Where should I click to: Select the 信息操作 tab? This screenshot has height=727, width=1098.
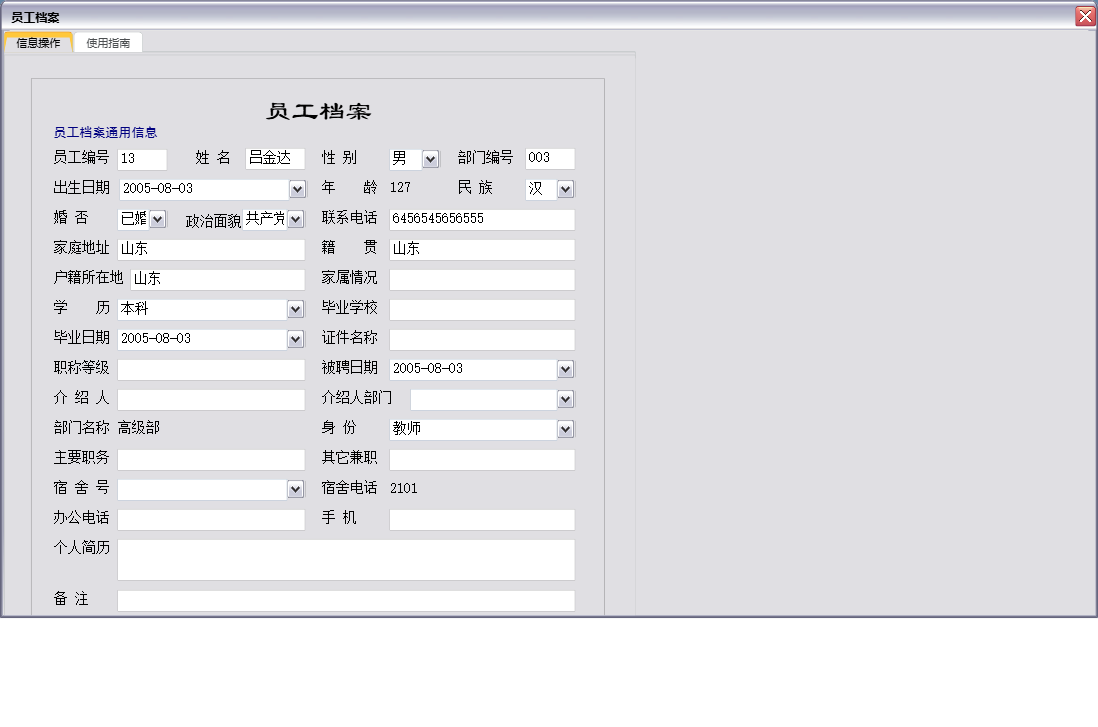tap(37, 43)
